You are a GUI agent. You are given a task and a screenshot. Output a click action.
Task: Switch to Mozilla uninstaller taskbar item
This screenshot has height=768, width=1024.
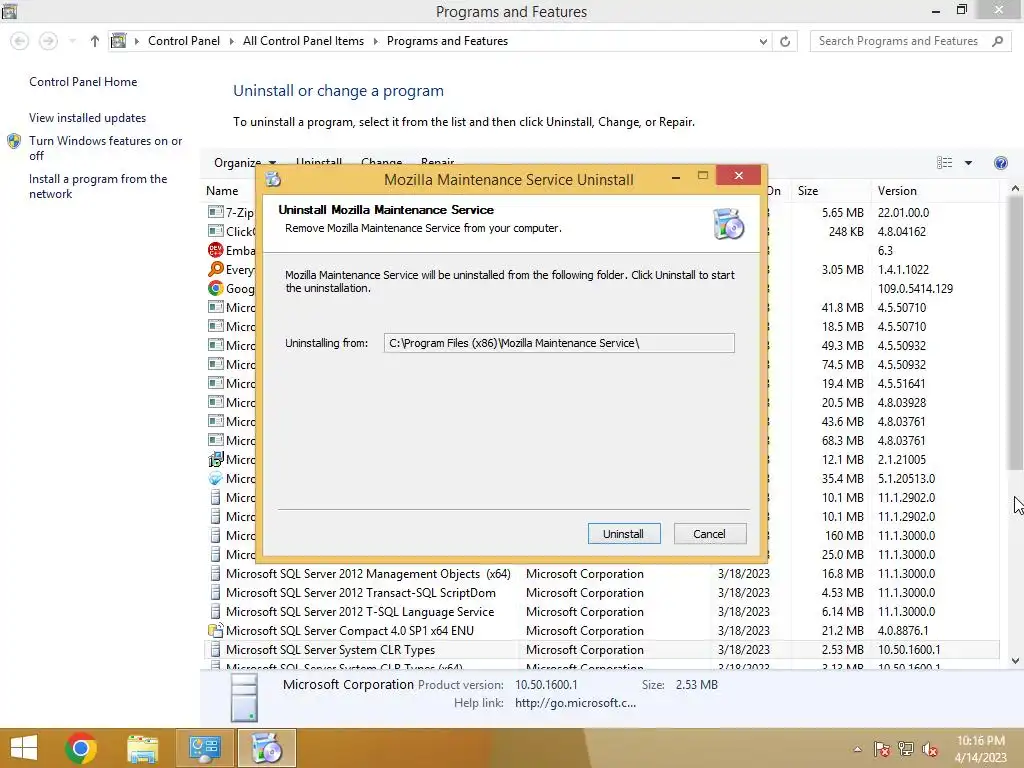(266, 748)
